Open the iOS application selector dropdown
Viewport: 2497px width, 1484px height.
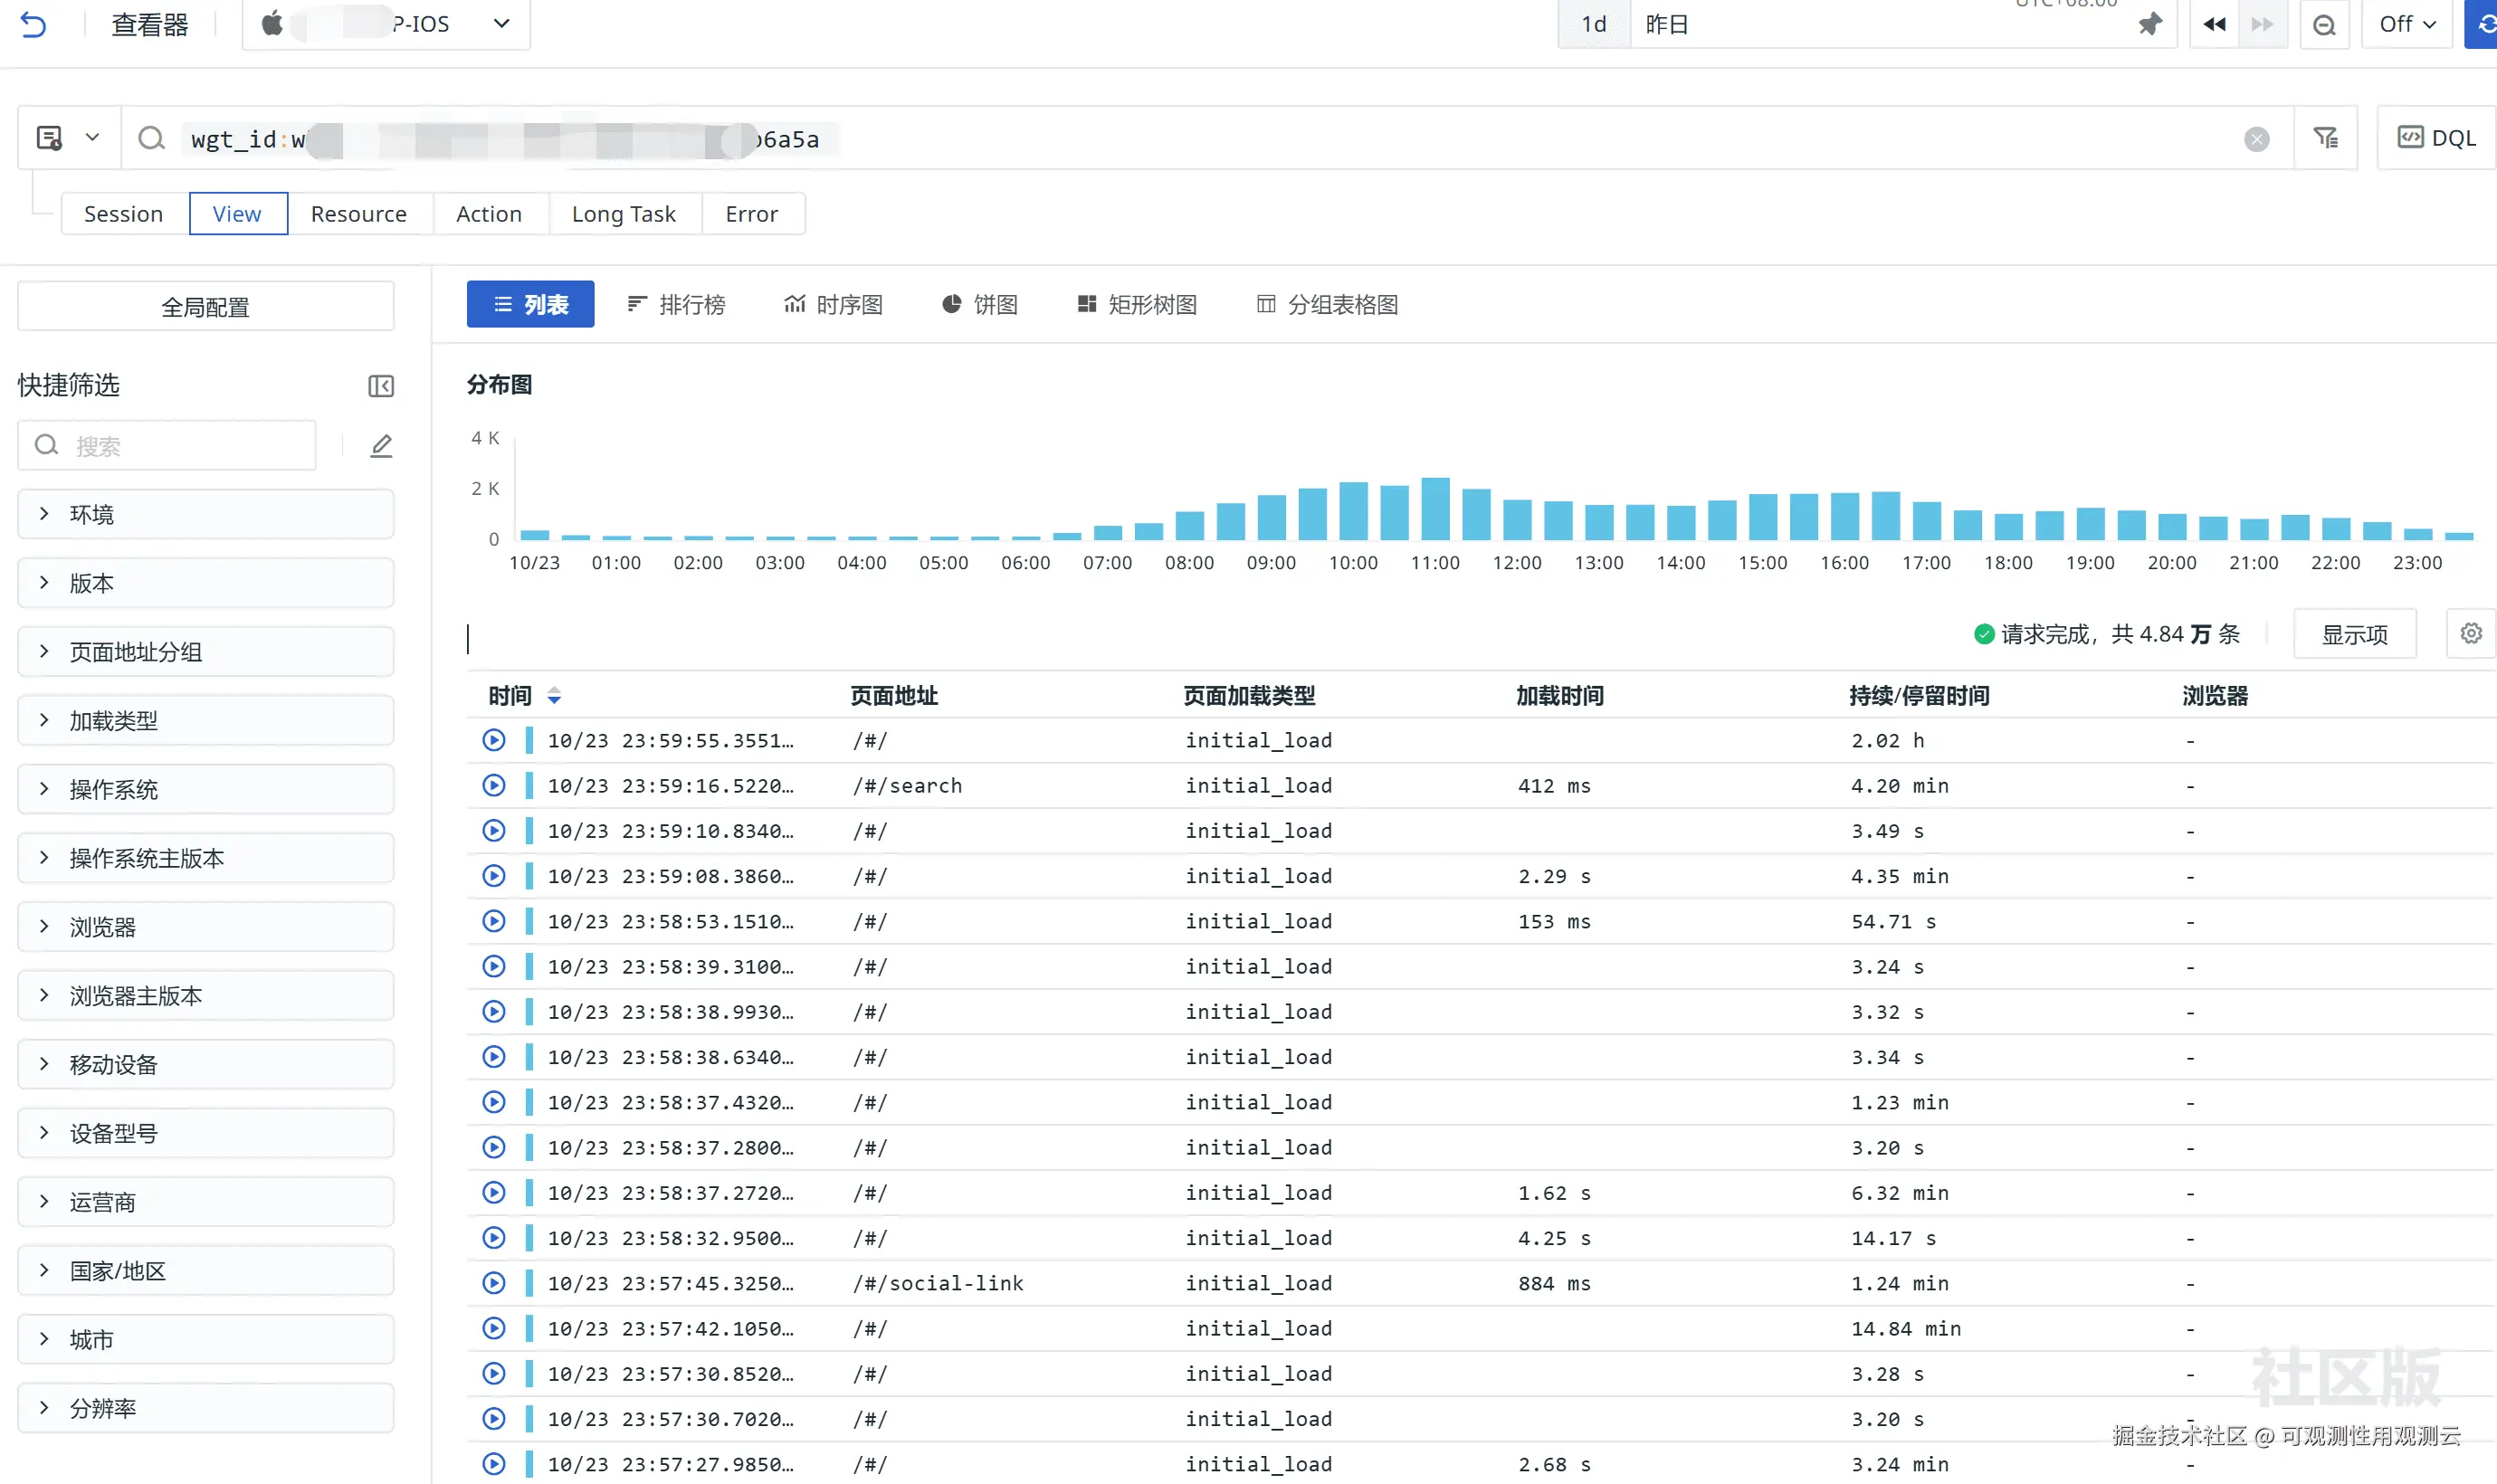(501, 23)
